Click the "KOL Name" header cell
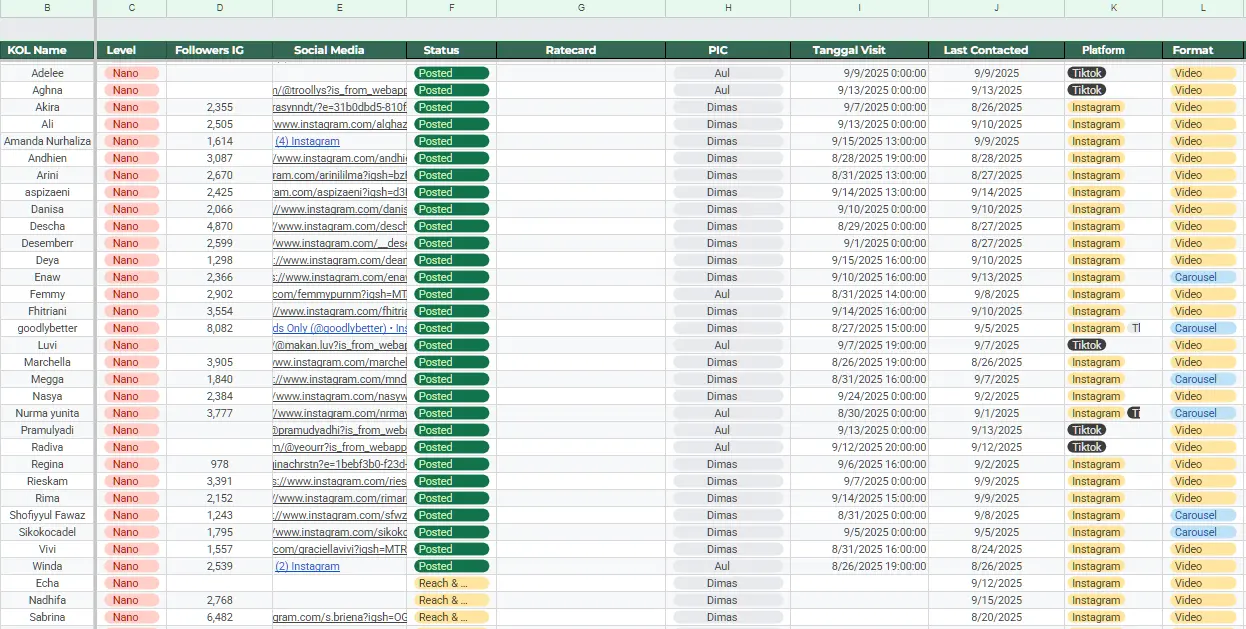The image size is (1246, 629). pos(47,50)
